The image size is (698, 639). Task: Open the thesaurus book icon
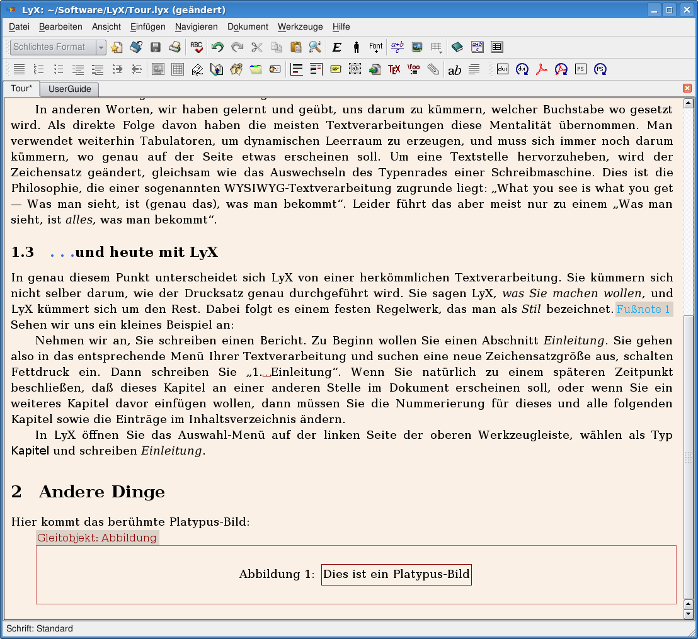tap(457, 47)
